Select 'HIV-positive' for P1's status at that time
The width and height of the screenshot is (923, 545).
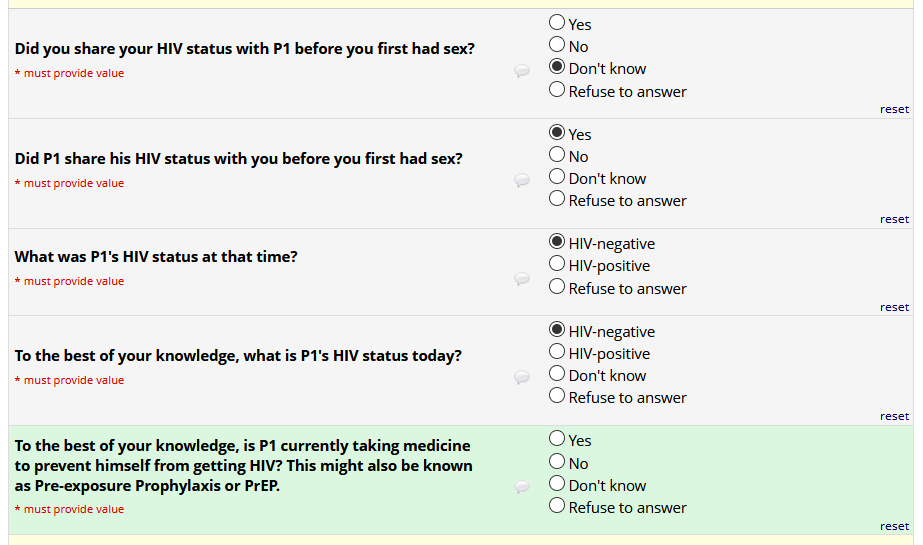click(557, 264)
